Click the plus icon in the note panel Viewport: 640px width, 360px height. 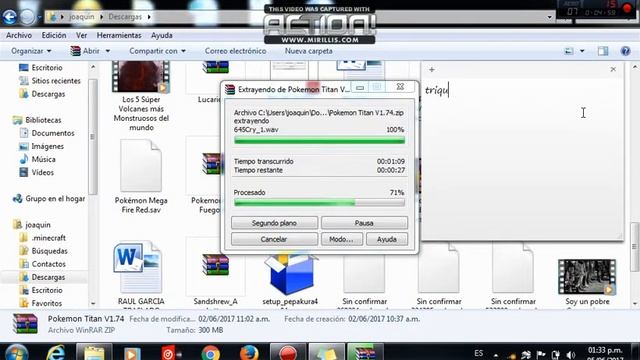[x=432, y=70]
